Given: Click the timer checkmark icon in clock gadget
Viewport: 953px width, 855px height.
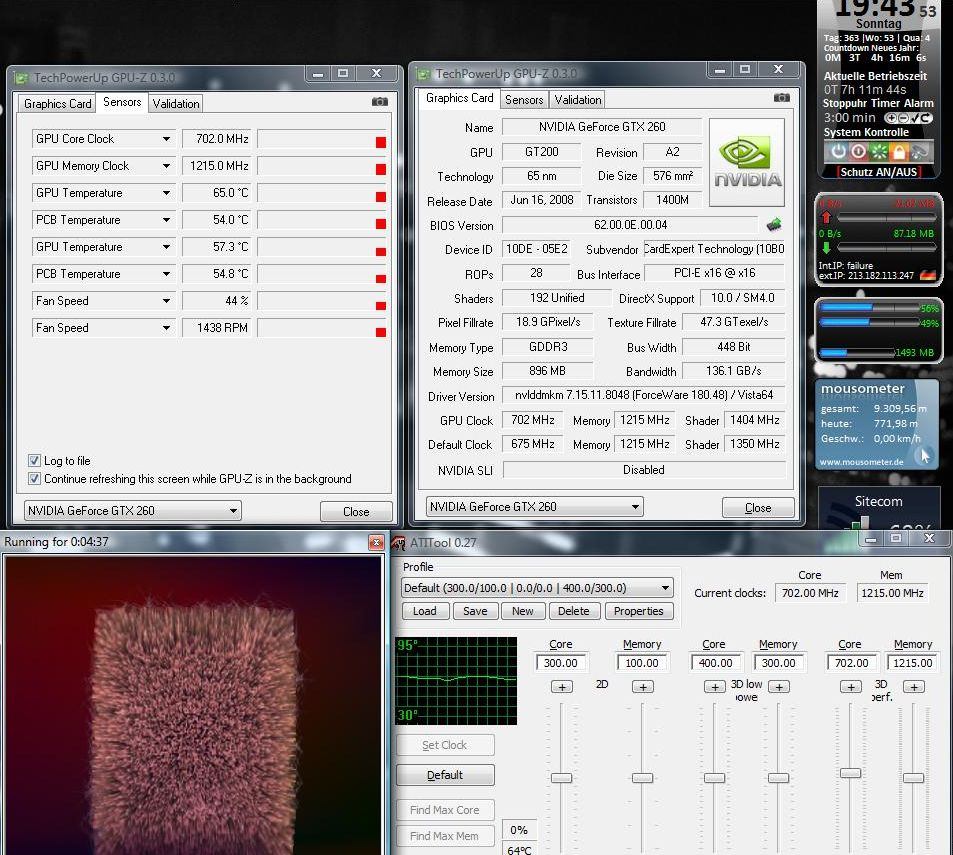Looking at the screenshot, I should pyautogui.click(x=915, y=118).
